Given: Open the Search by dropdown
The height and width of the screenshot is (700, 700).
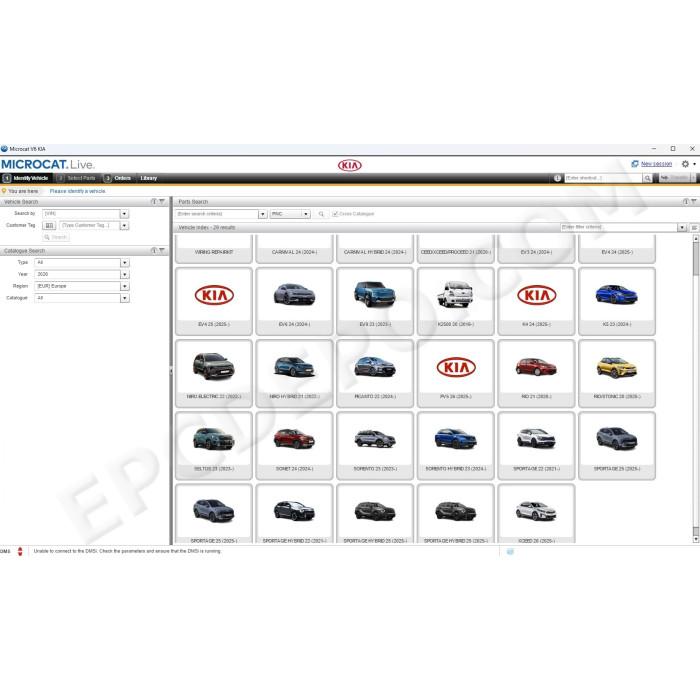Looking at the screenshot, I should tap(125, 214).
